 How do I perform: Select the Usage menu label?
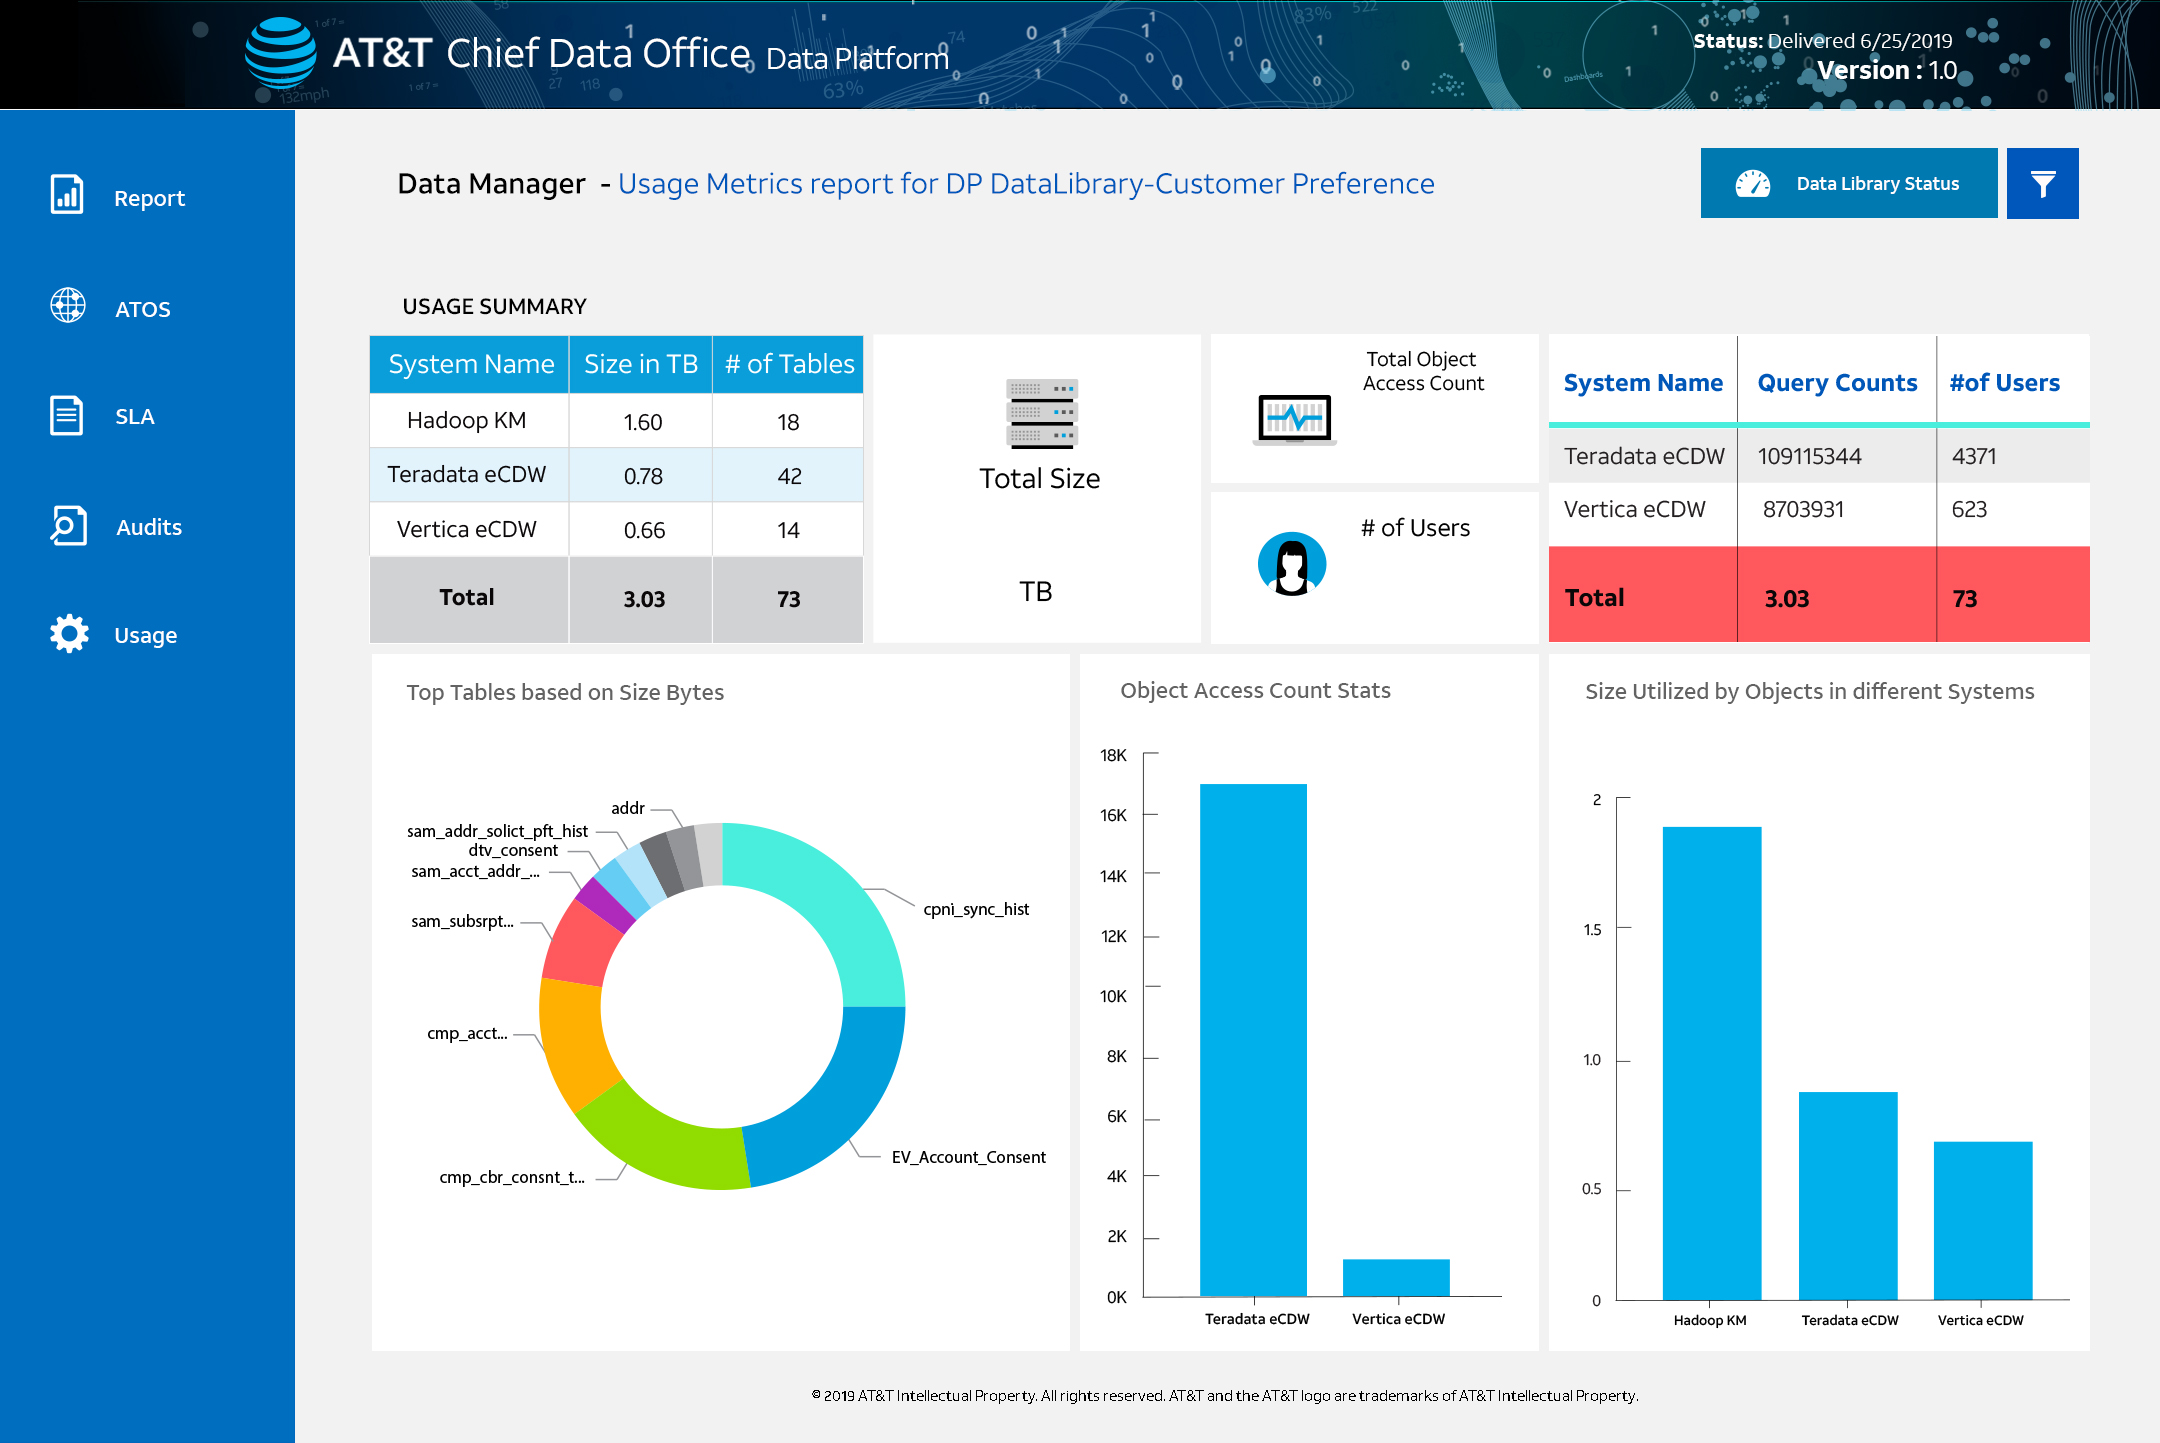click(146, 635)
